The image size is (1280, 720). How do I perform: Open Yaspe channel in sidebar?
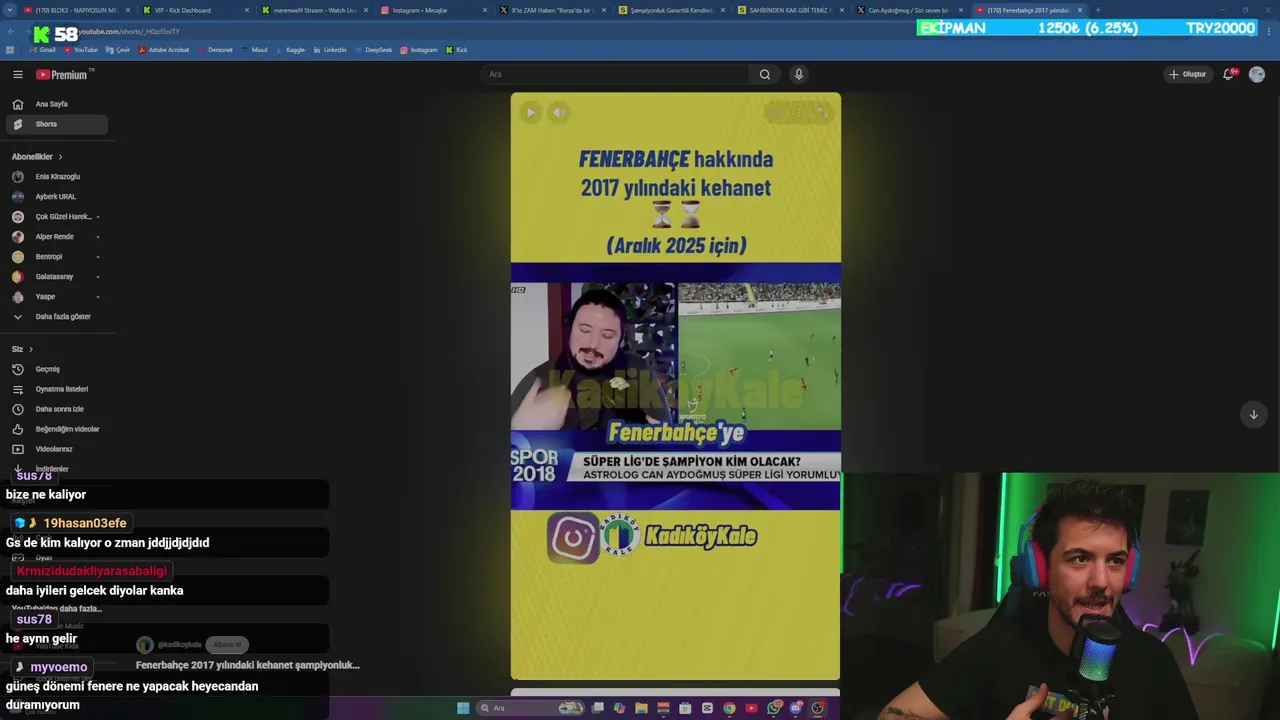click(56, 297)
